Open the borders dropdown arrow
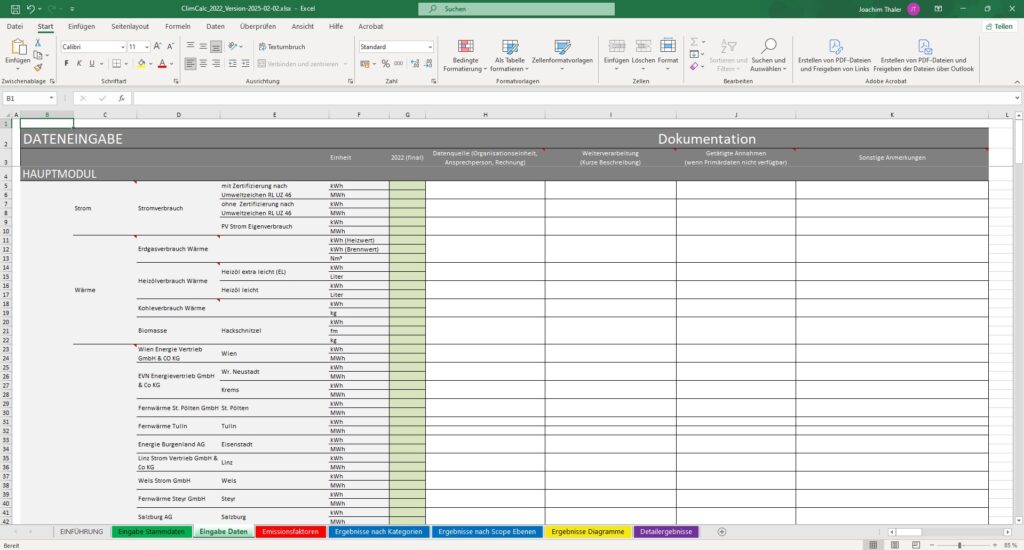Viewport: 1024px width, 550px height. click(x=126, y=64)
